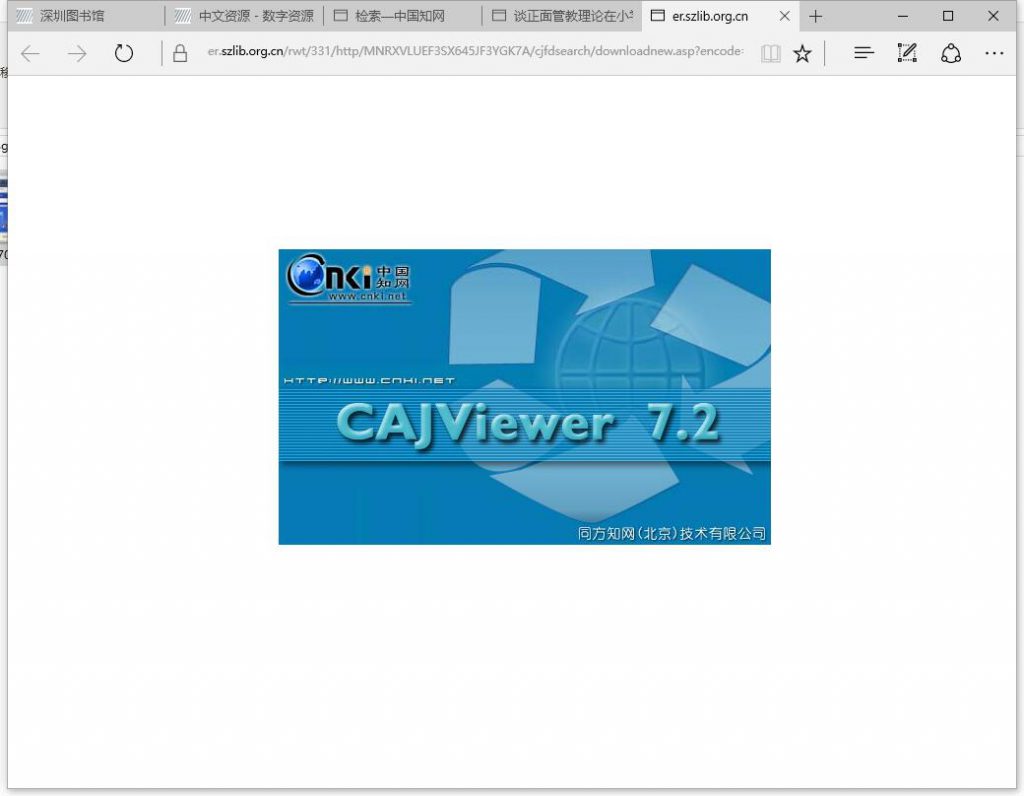1024x796 pixels.
Task: Open the Hub three-lines icon
Action: pos(864,54)
